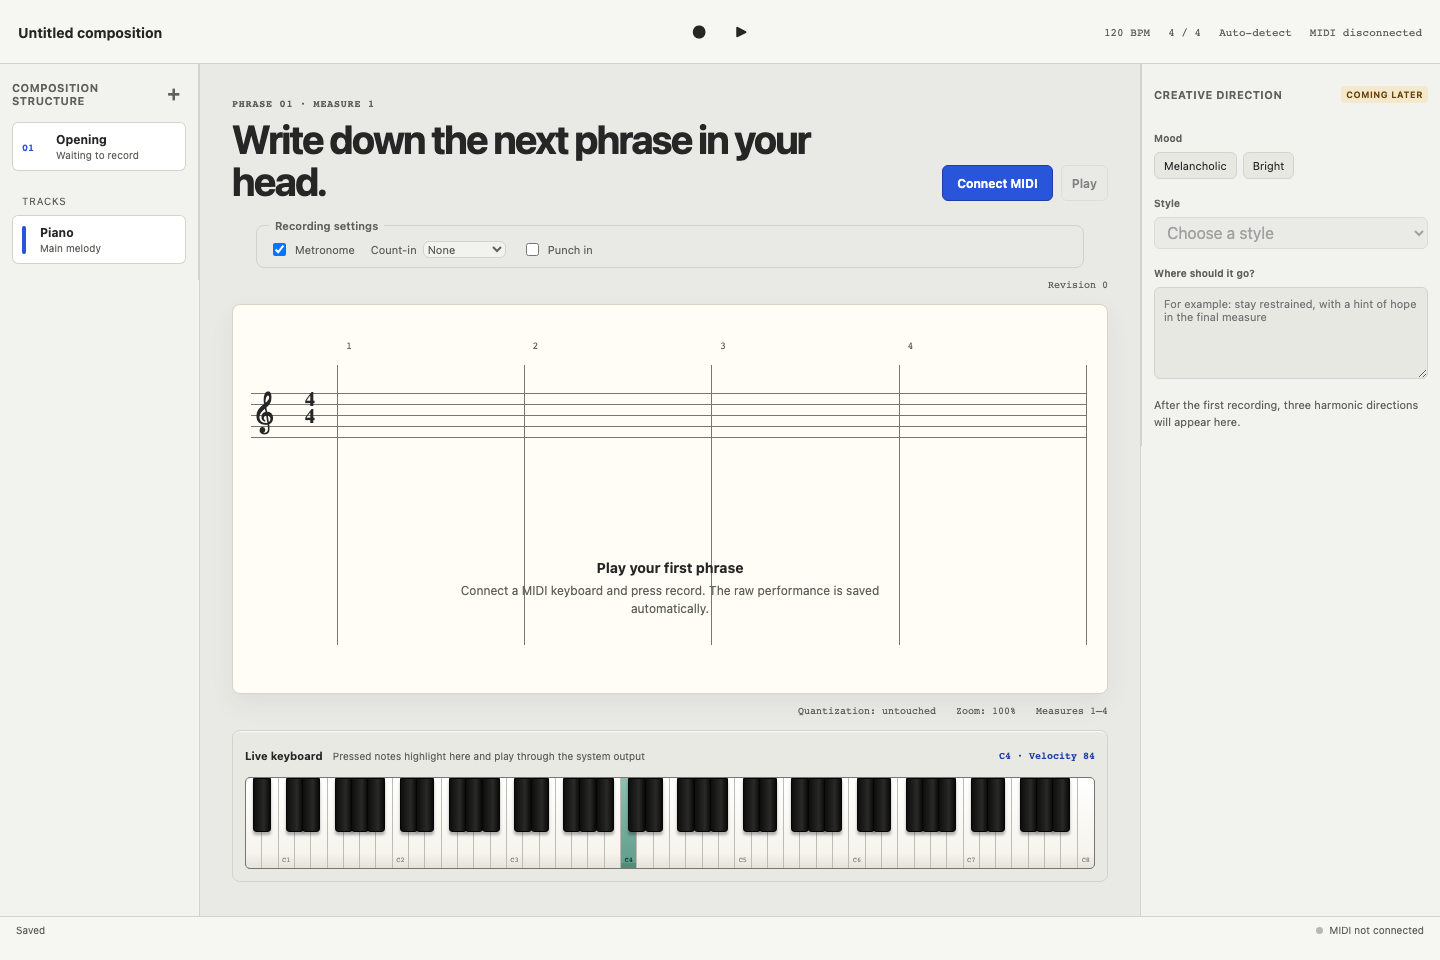Click the Revision 0 label
Viewport: 1440px width, 960px height.
coord(1078,285)
